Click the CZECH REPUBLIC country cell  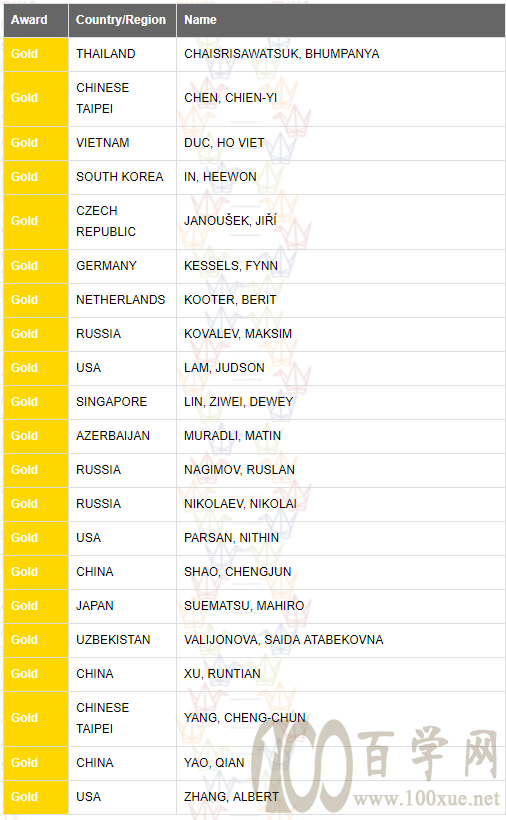click(x=122, y=221)
